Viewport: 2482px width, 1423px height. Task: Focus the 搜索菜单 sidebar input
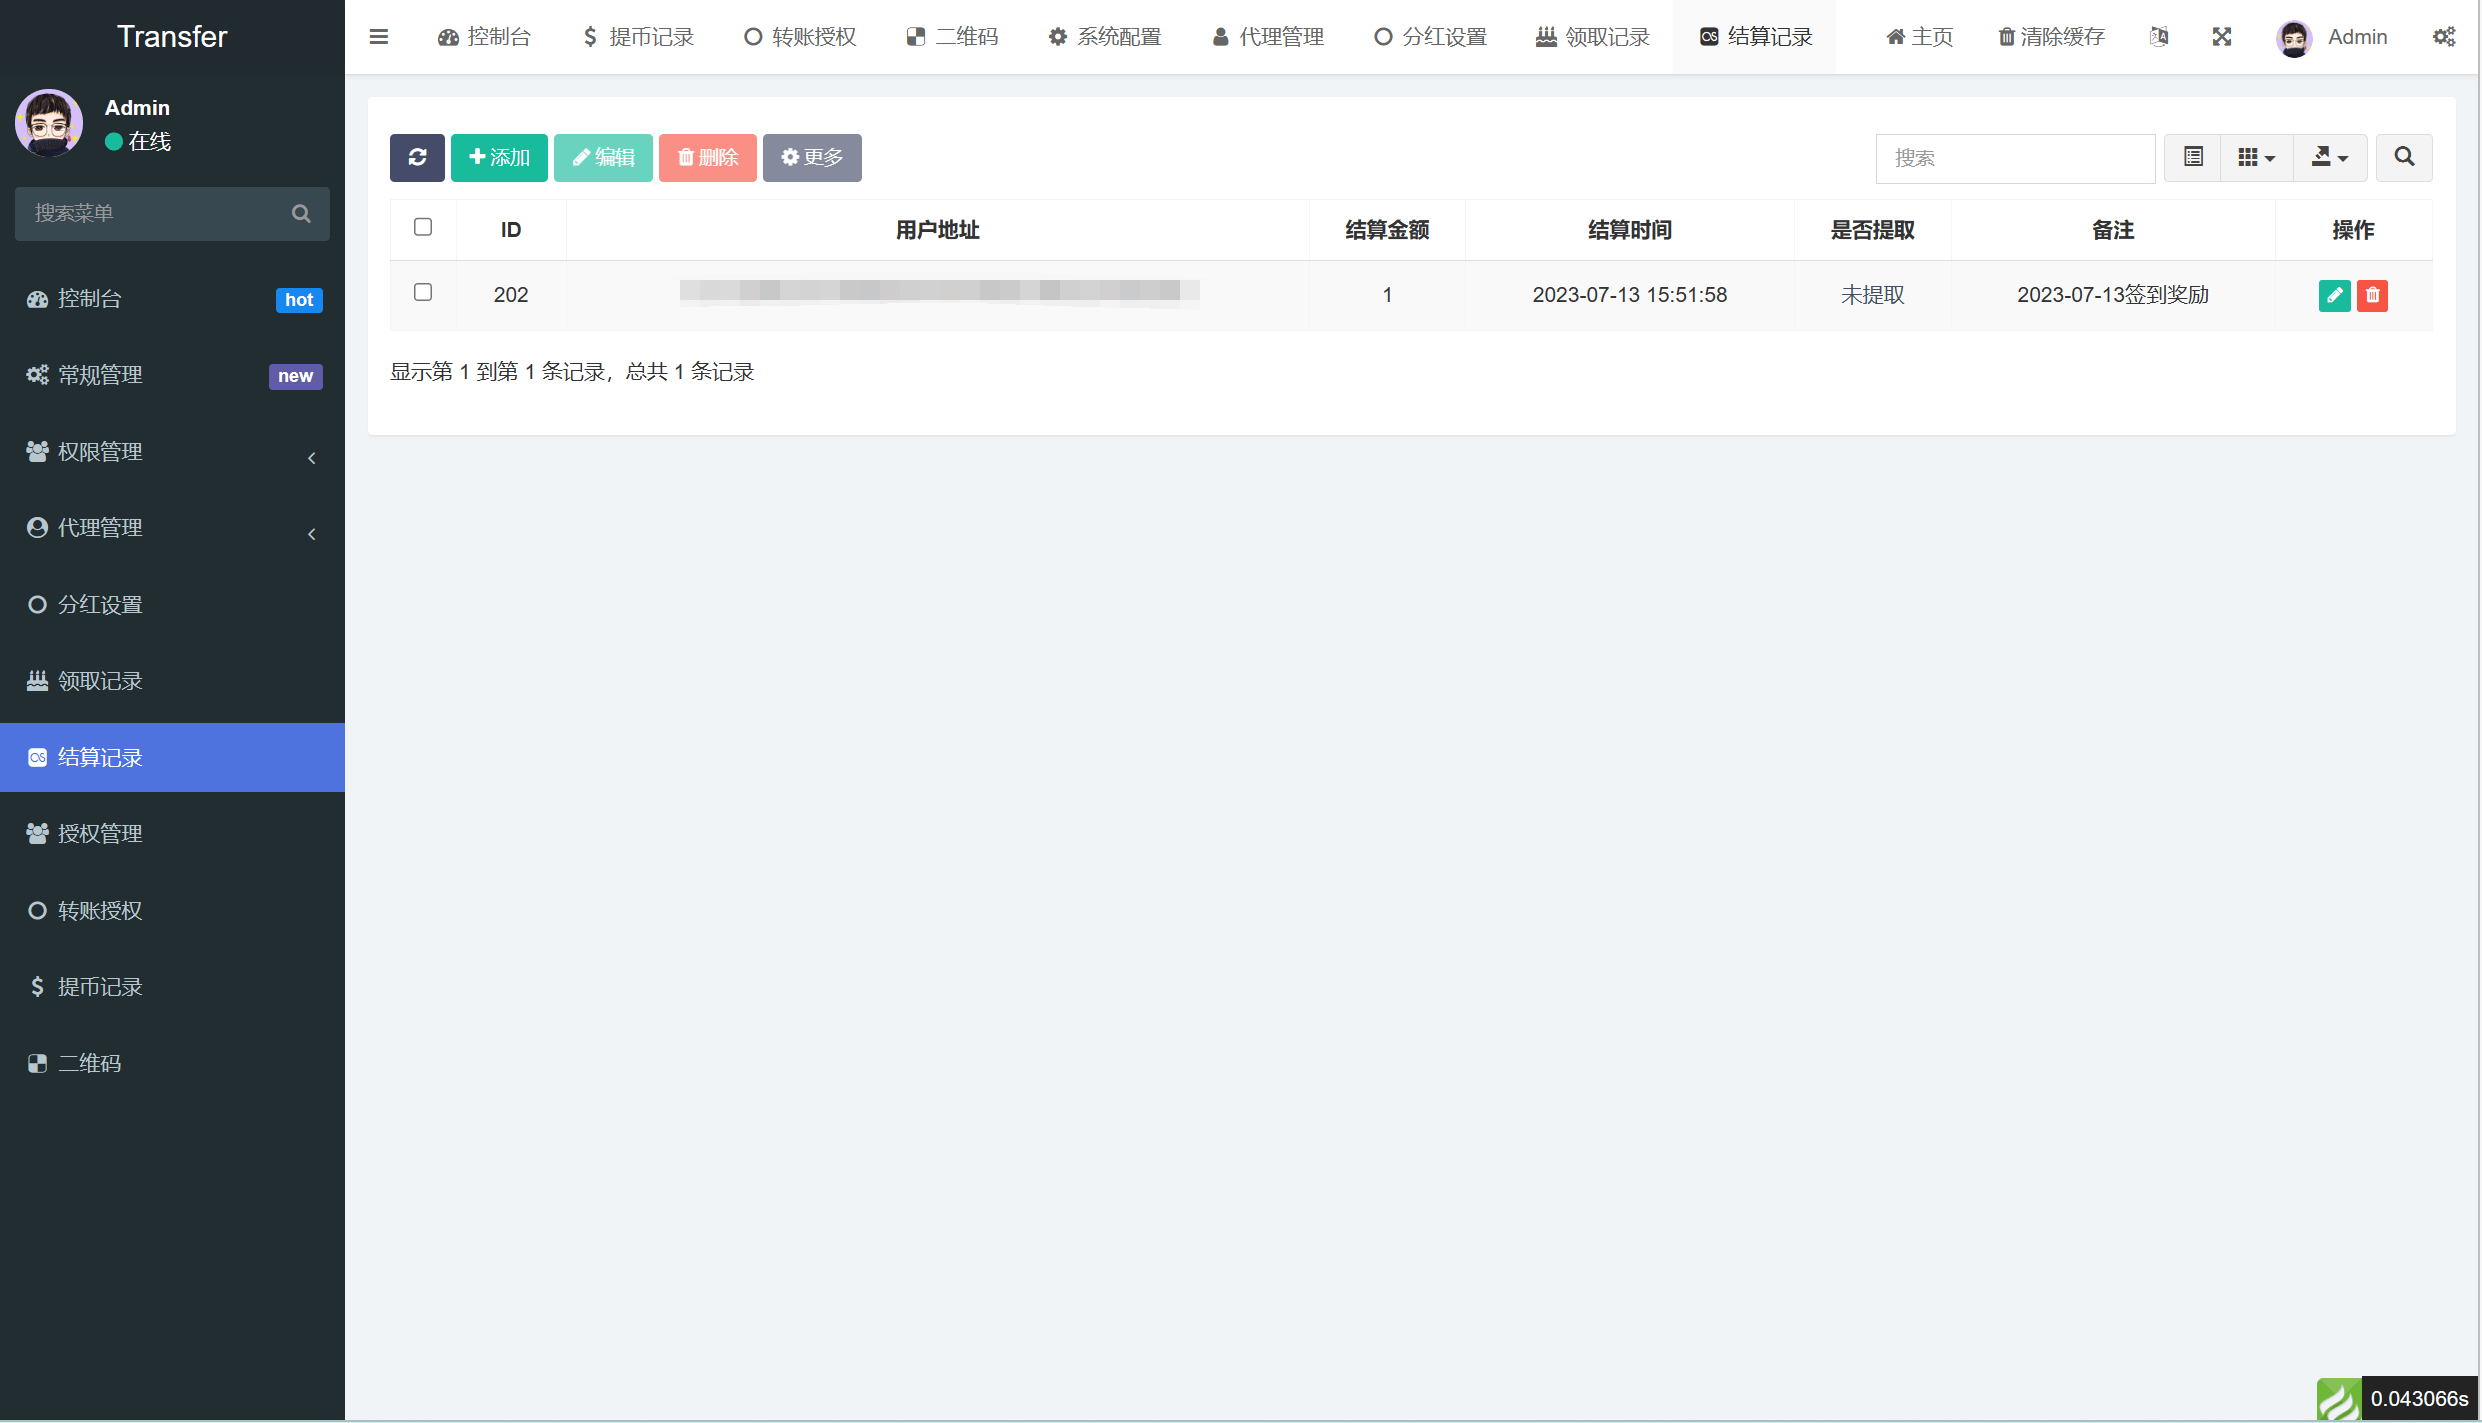tap(172, 213)
